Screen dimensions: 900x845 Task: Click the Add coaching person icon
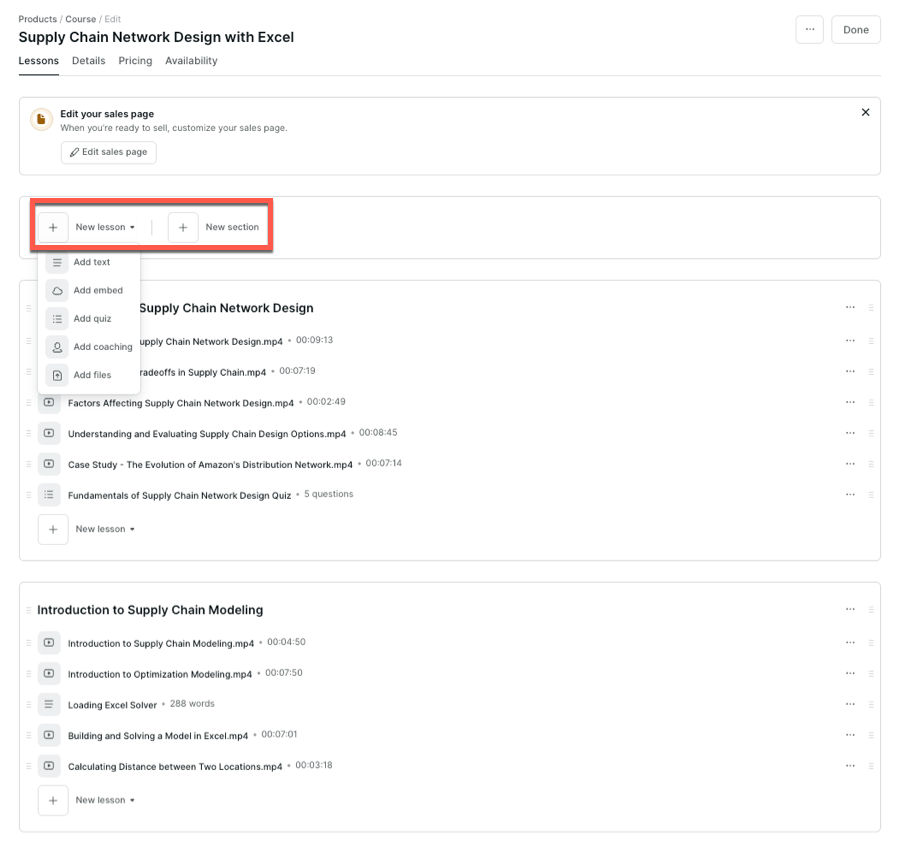[57, 347]
